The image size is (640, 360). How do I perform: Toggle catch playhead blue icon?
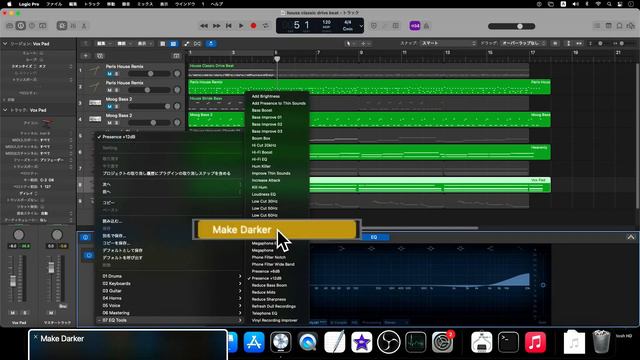click(x=211, y=43)
